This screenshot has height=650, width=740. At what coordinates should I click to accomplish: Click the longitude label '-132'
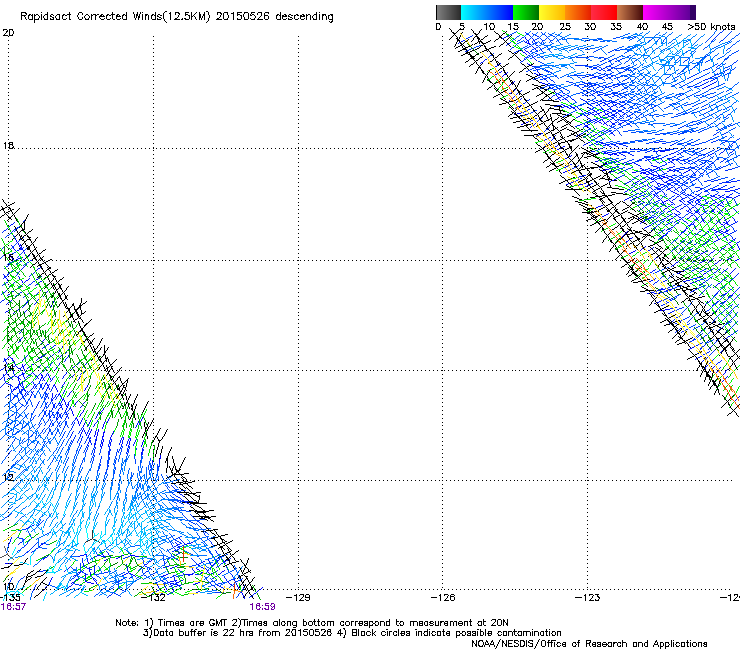(x=153, y=598)
